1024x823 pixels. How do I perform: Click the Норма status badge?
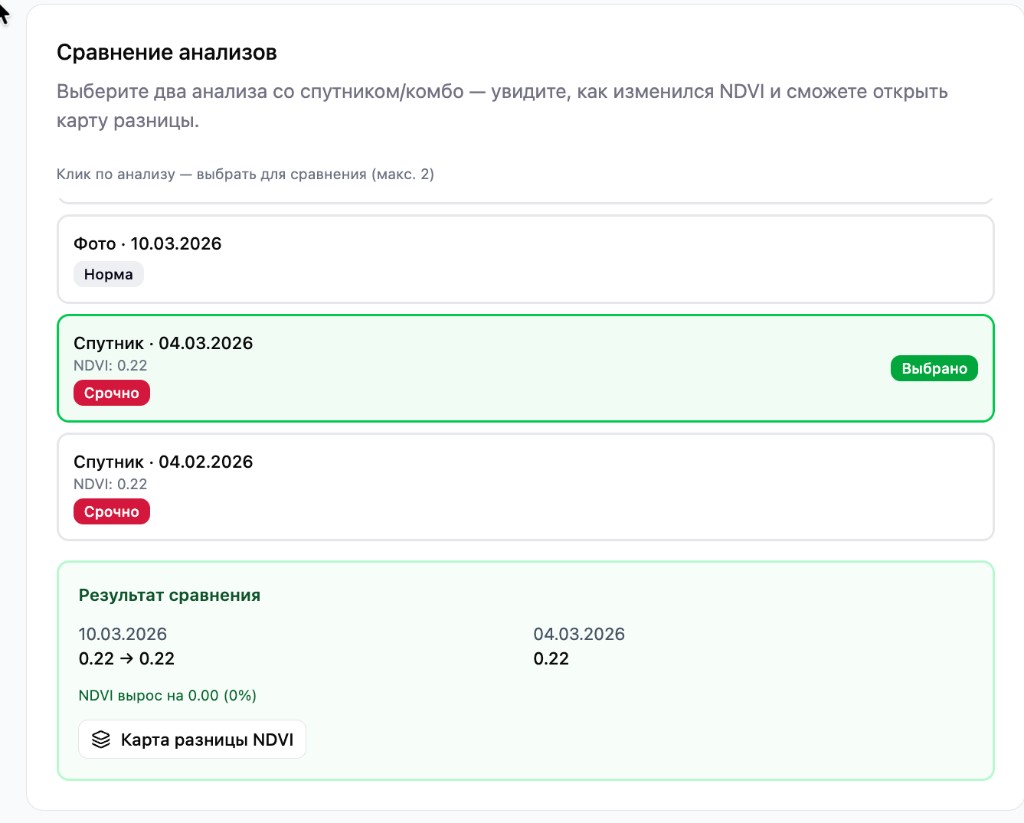(x=108, y=273)
